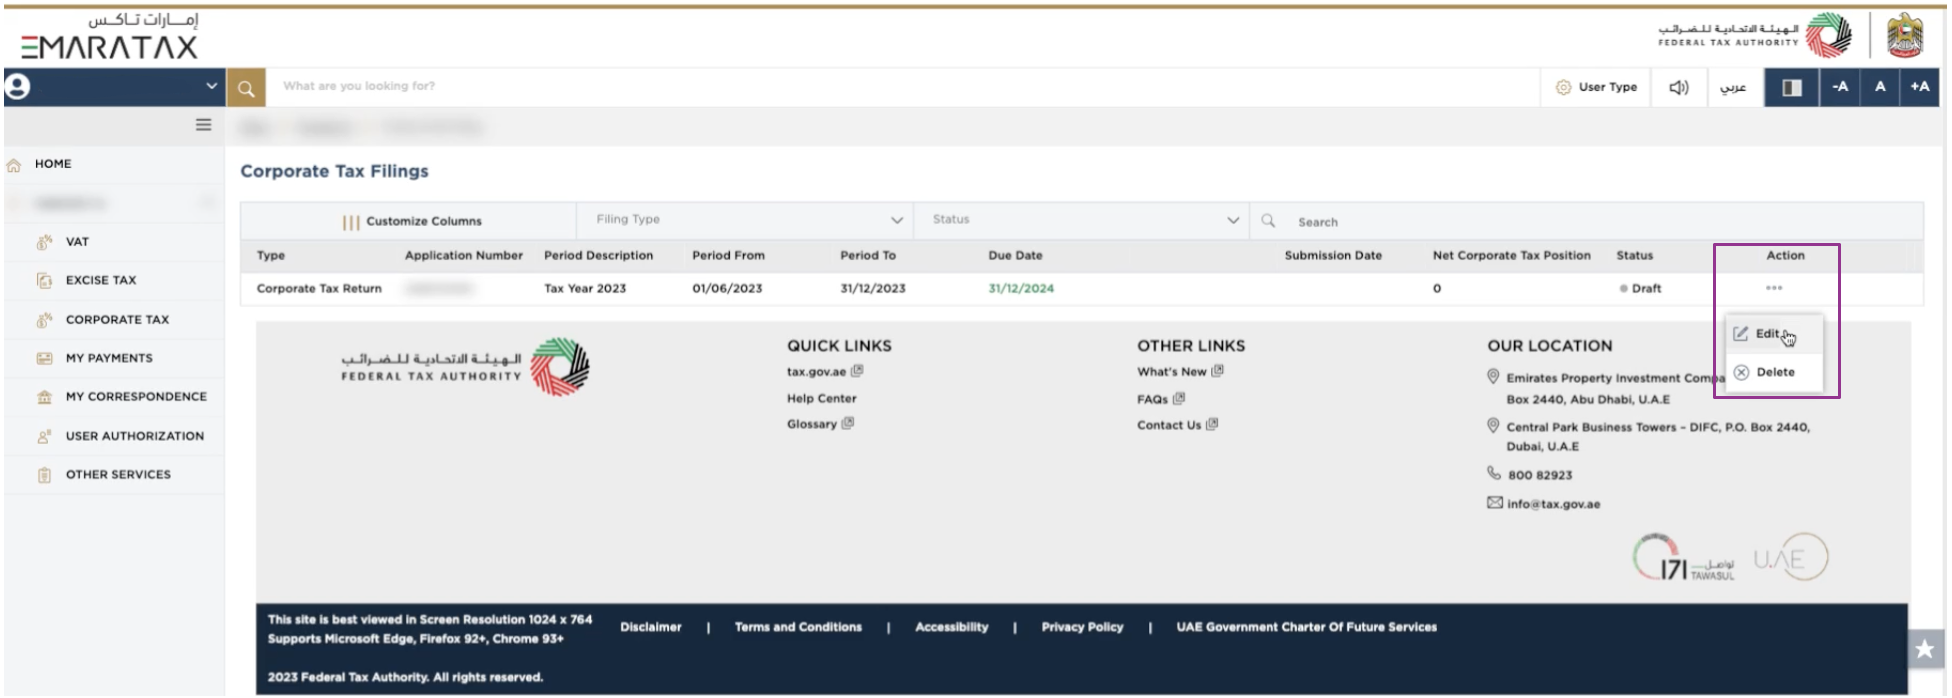Screen dimensions: 1952x698
Task: Toggle the contrast view icon
Action: (x=1791, y=87)
